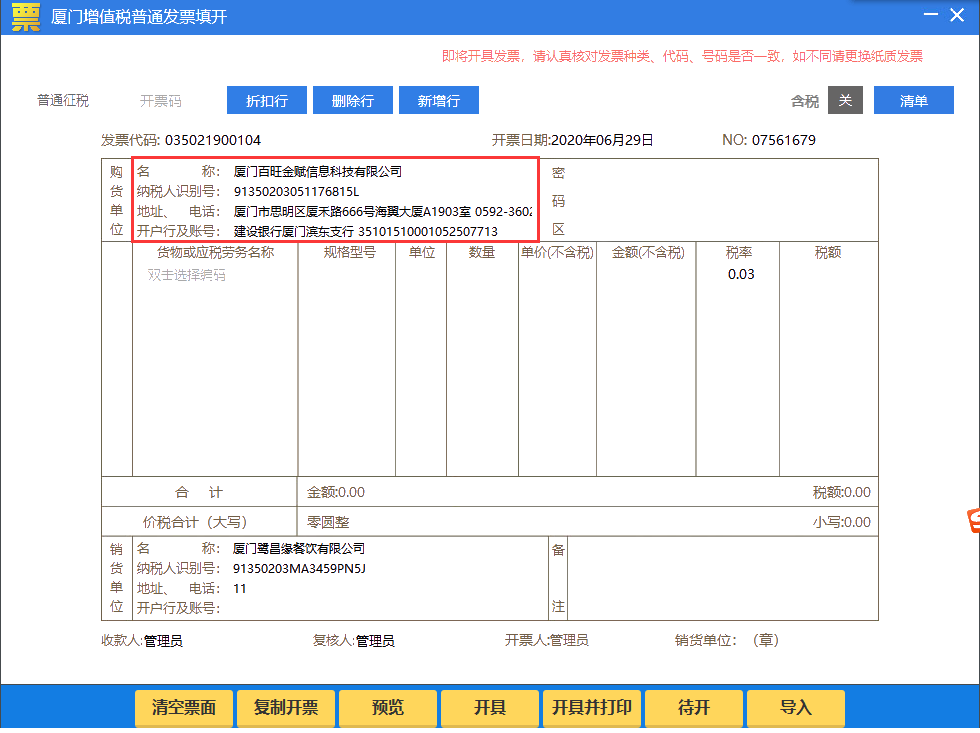
Task: Click 开具并打印 to issue and print
Action: click(591, 707)
